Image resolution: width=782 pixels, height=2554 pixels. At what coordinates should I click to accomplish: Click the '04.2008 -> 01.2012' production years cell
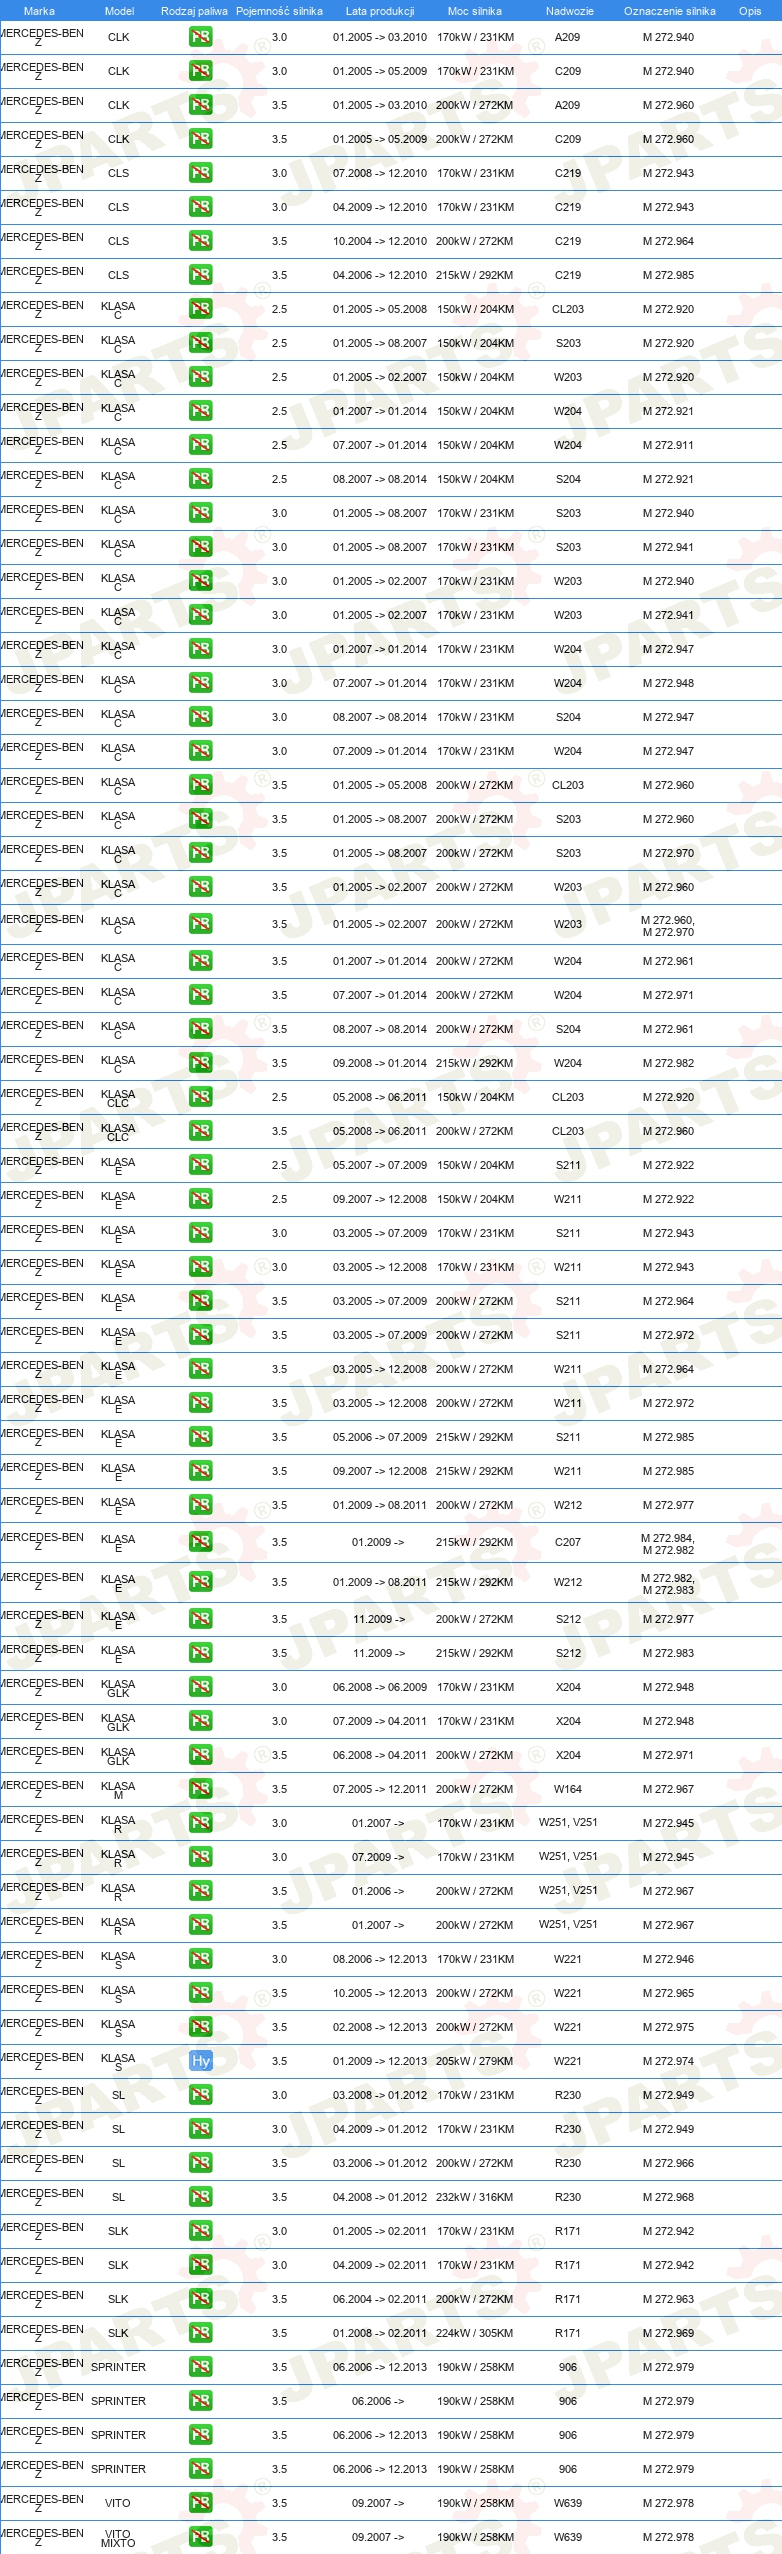click(380, 2197)
